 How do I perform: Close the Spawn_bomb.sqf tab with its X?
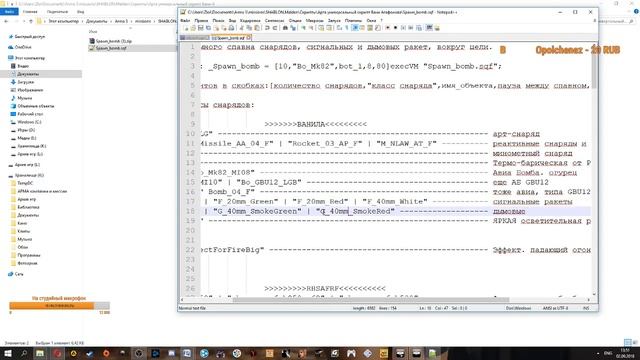(x=249, y=38)
